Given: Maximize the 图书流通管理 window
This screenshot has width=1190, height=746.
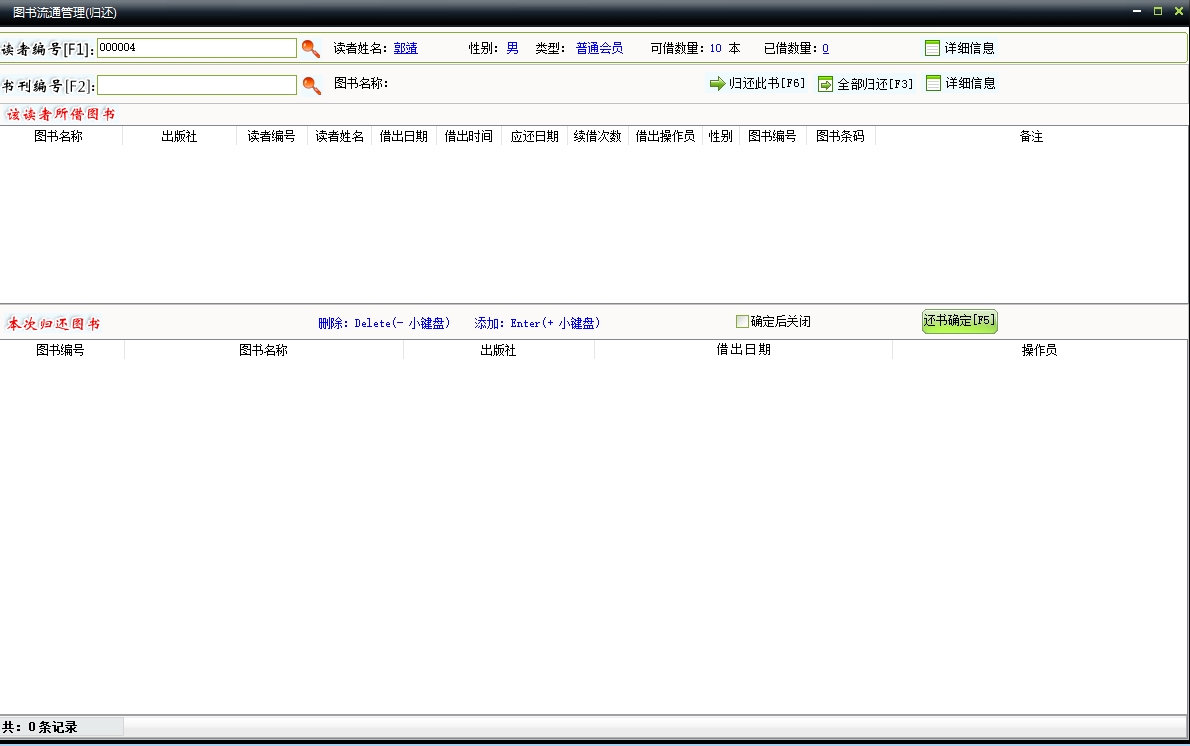Looking at the screenshot, I should [x=1157, y=11].
